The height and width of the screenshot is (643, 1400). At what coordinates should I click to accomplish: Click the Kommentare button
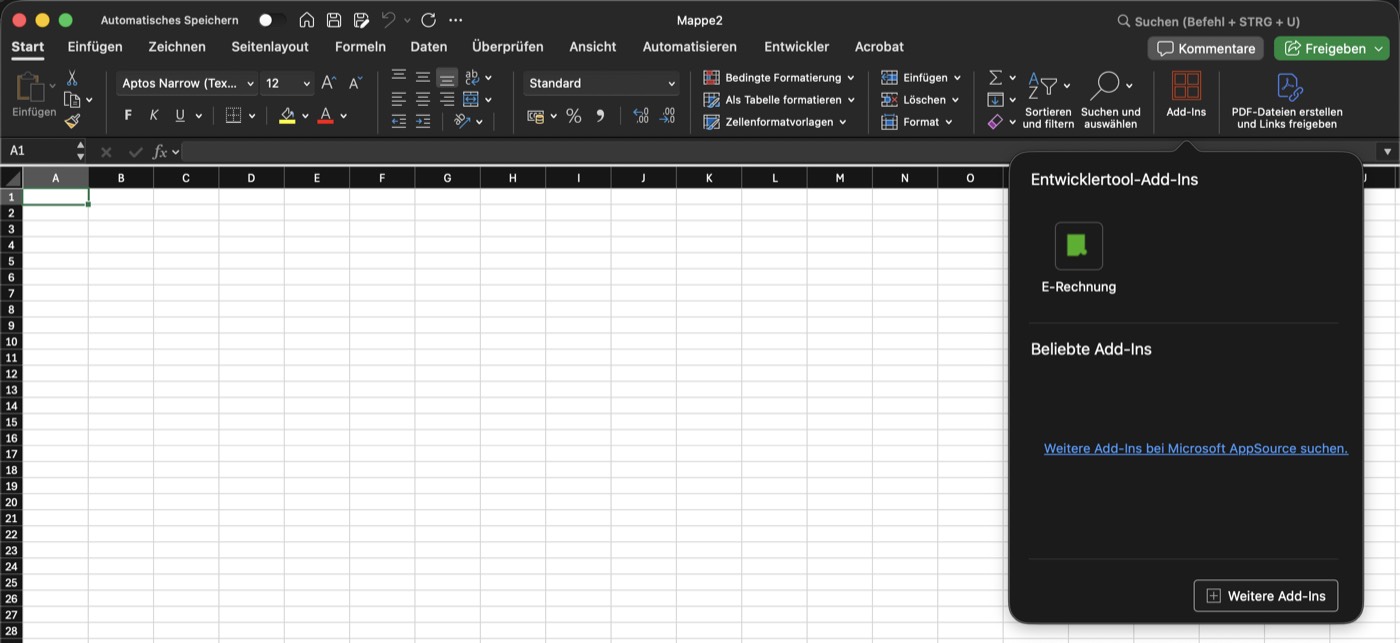tap(1206, 48)
